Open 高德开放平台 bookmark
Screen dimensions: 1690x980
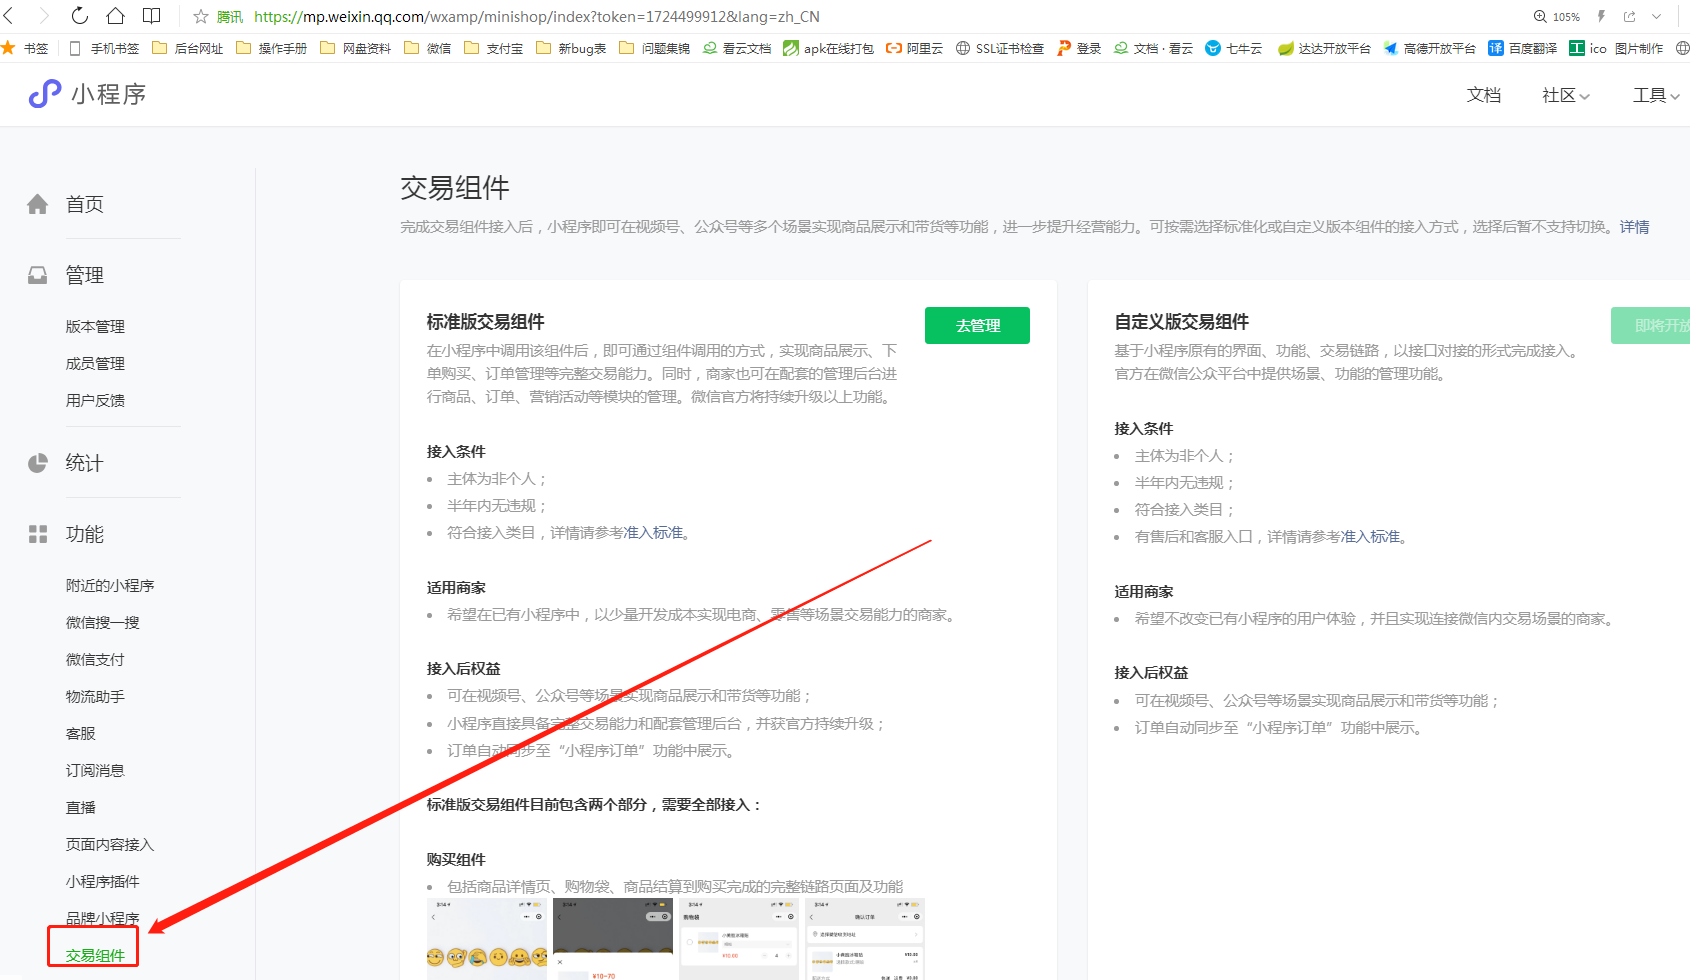click(x=1430, y=48)
